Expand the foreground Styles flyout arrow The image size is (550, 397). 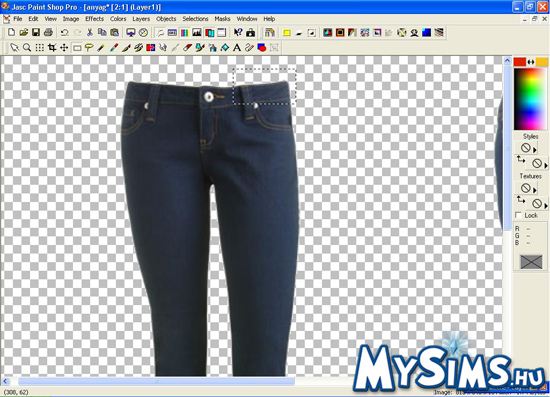(x=535, y=150)
